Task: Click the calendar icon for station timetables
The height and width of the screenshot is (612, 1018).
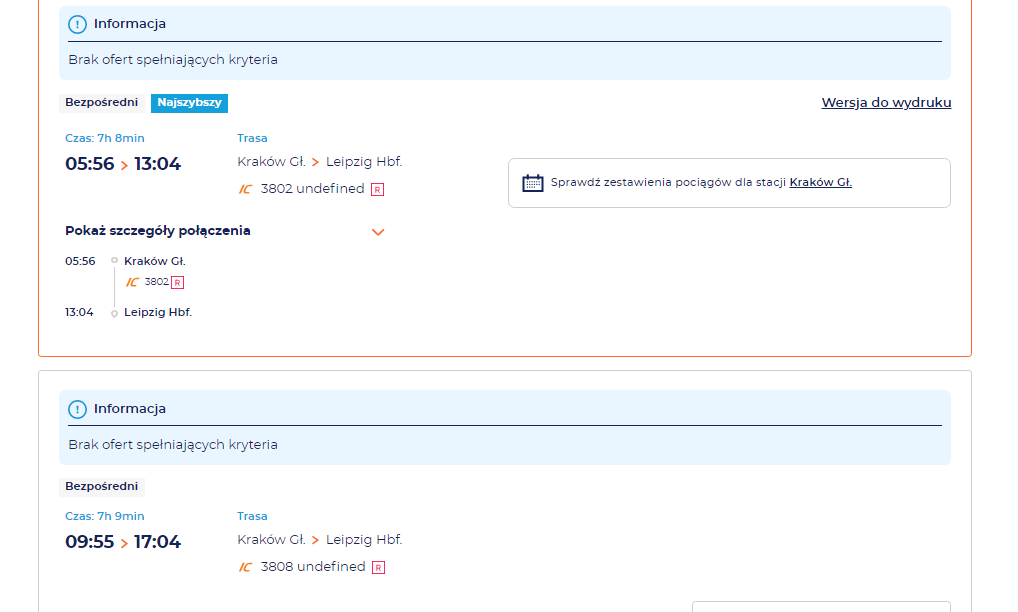Action: click(532, 183)
